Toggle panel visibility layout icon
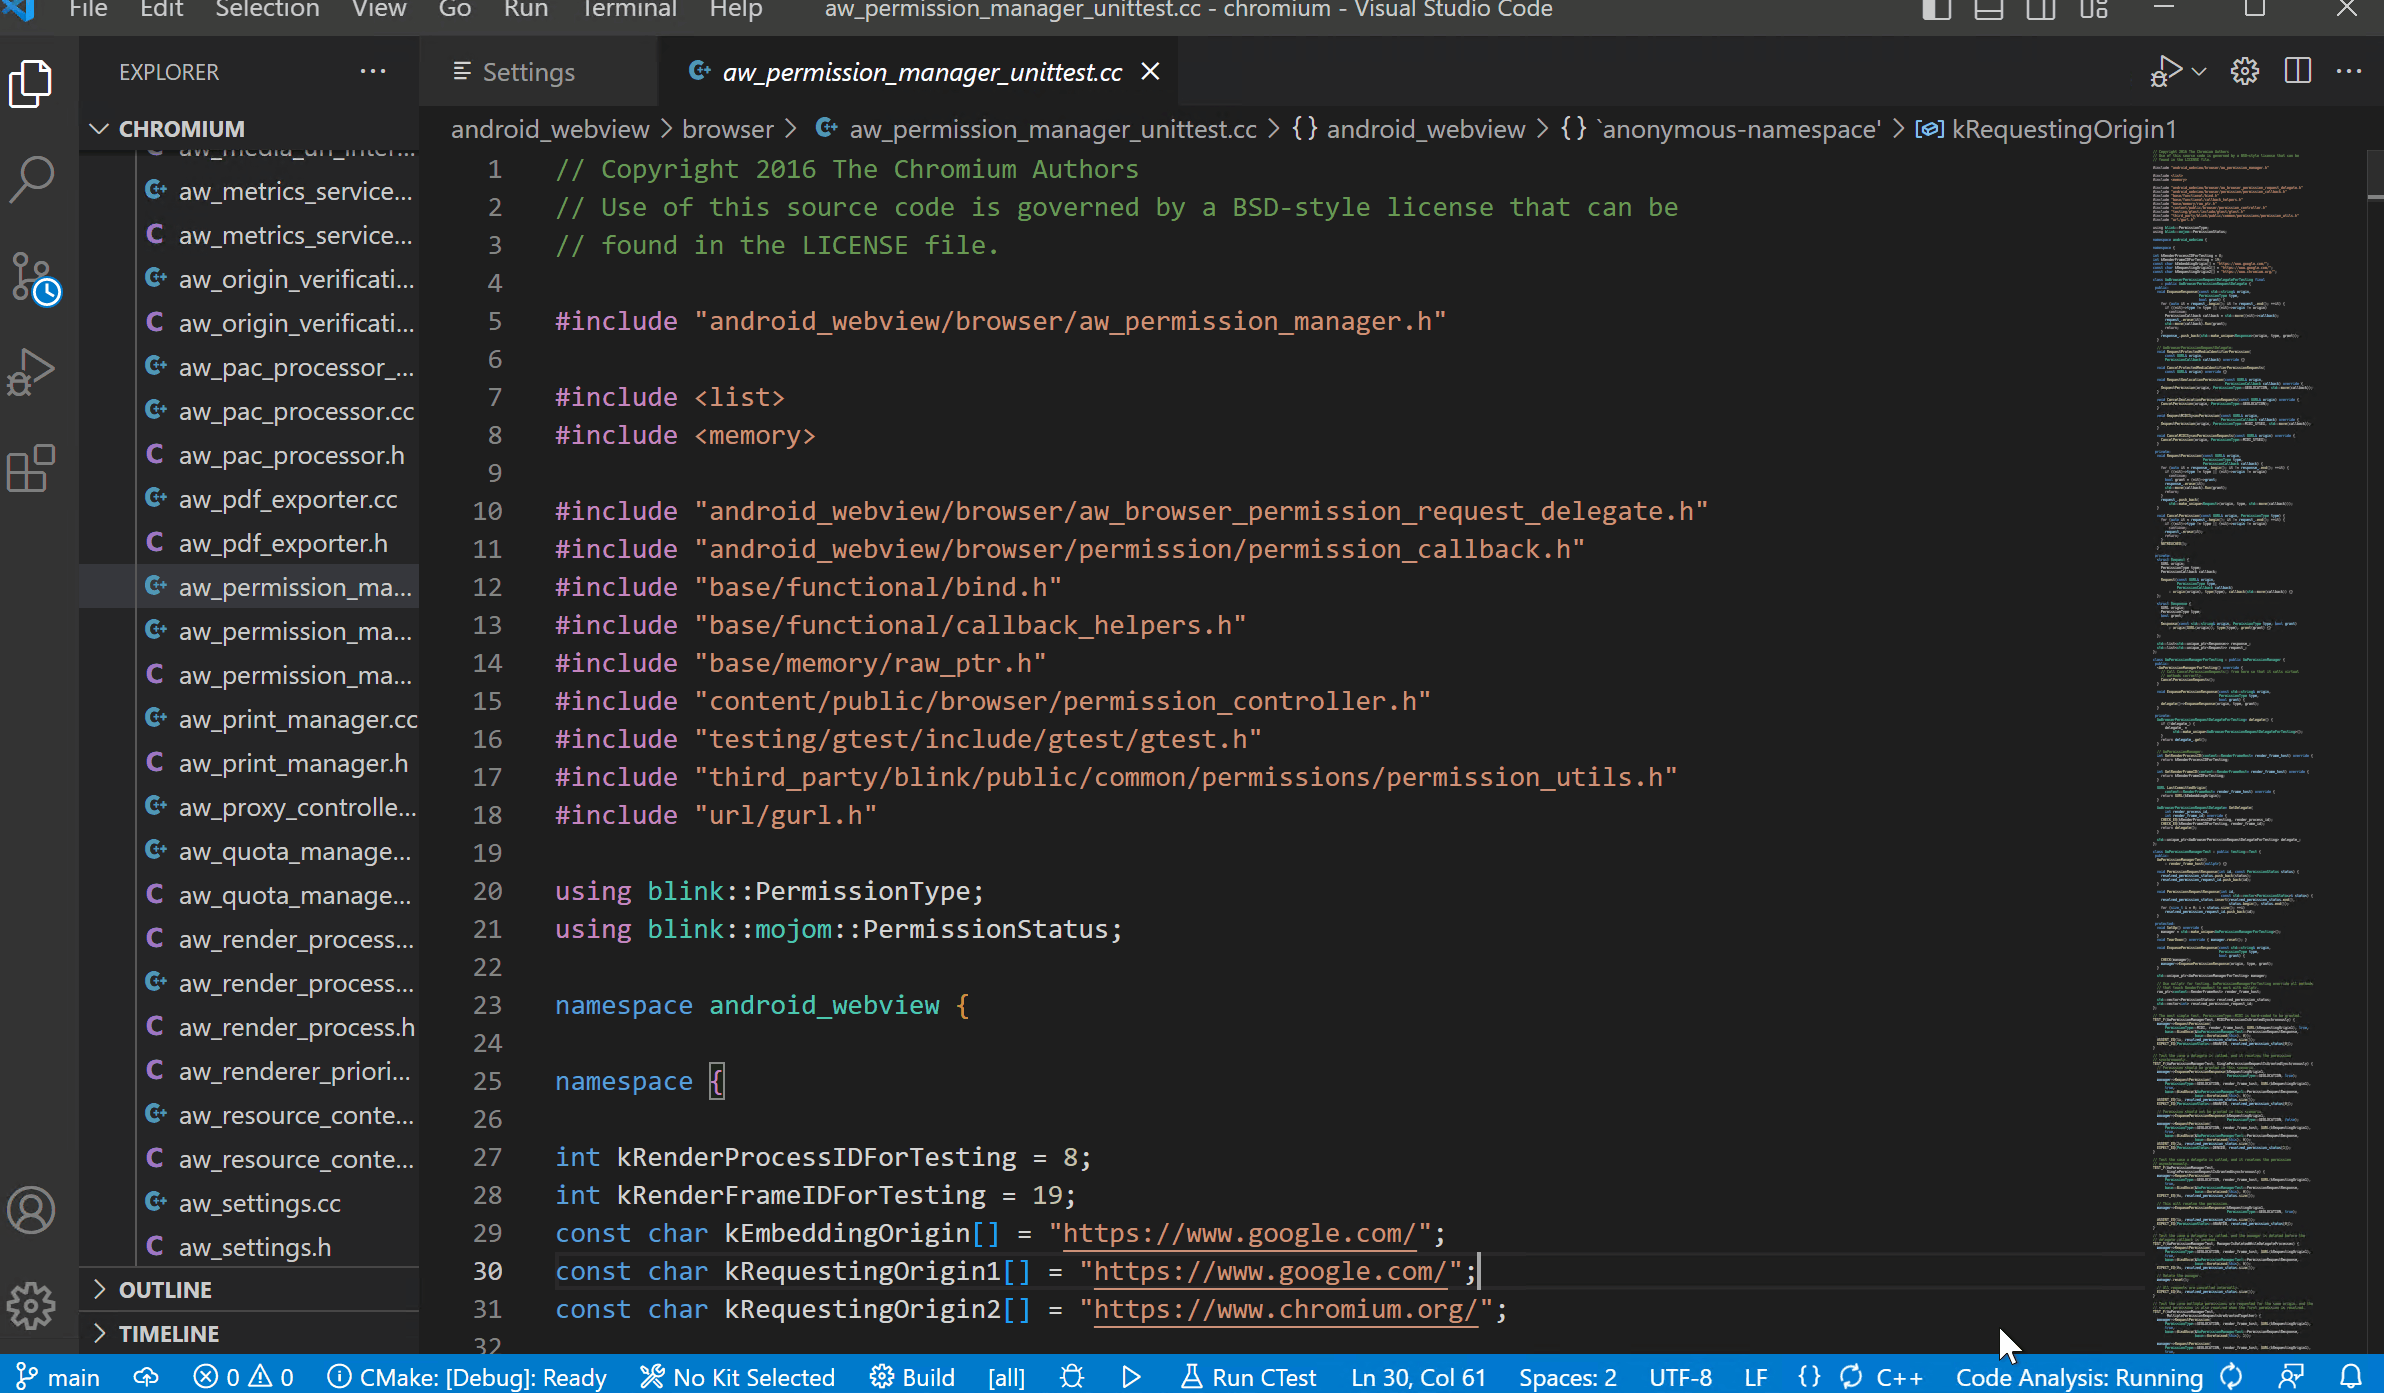Image resolution: width=2384 pixels, height=1393 pixels. point(1988,11)
